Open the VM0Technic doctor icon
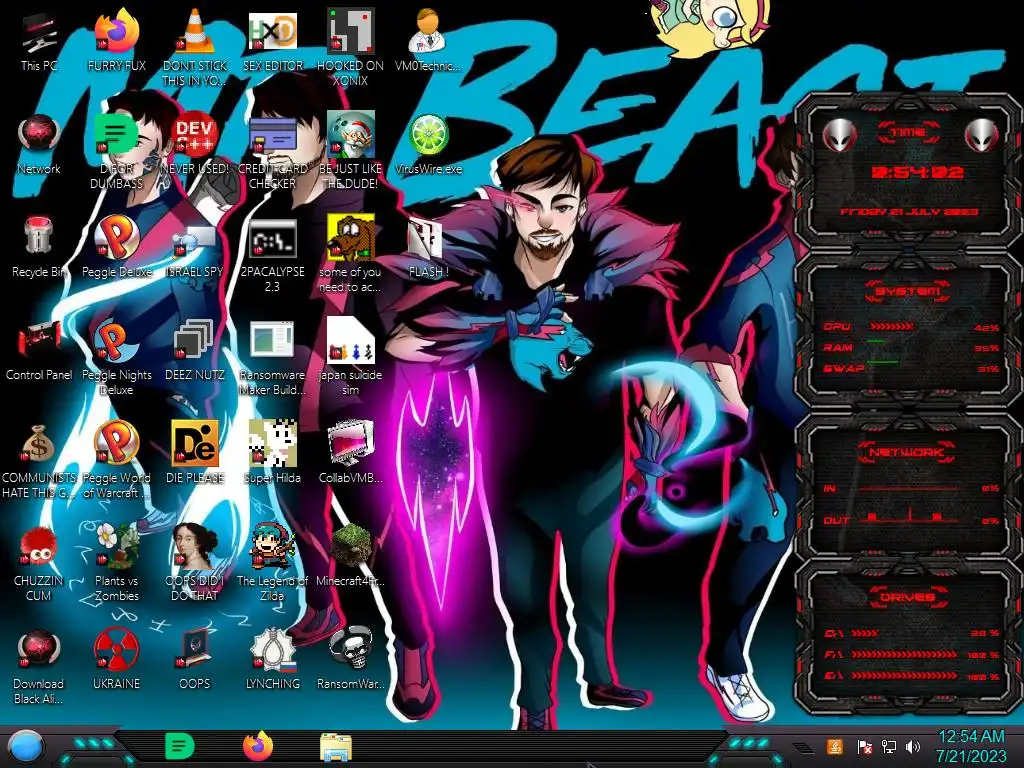 click(x=427, y=33)
